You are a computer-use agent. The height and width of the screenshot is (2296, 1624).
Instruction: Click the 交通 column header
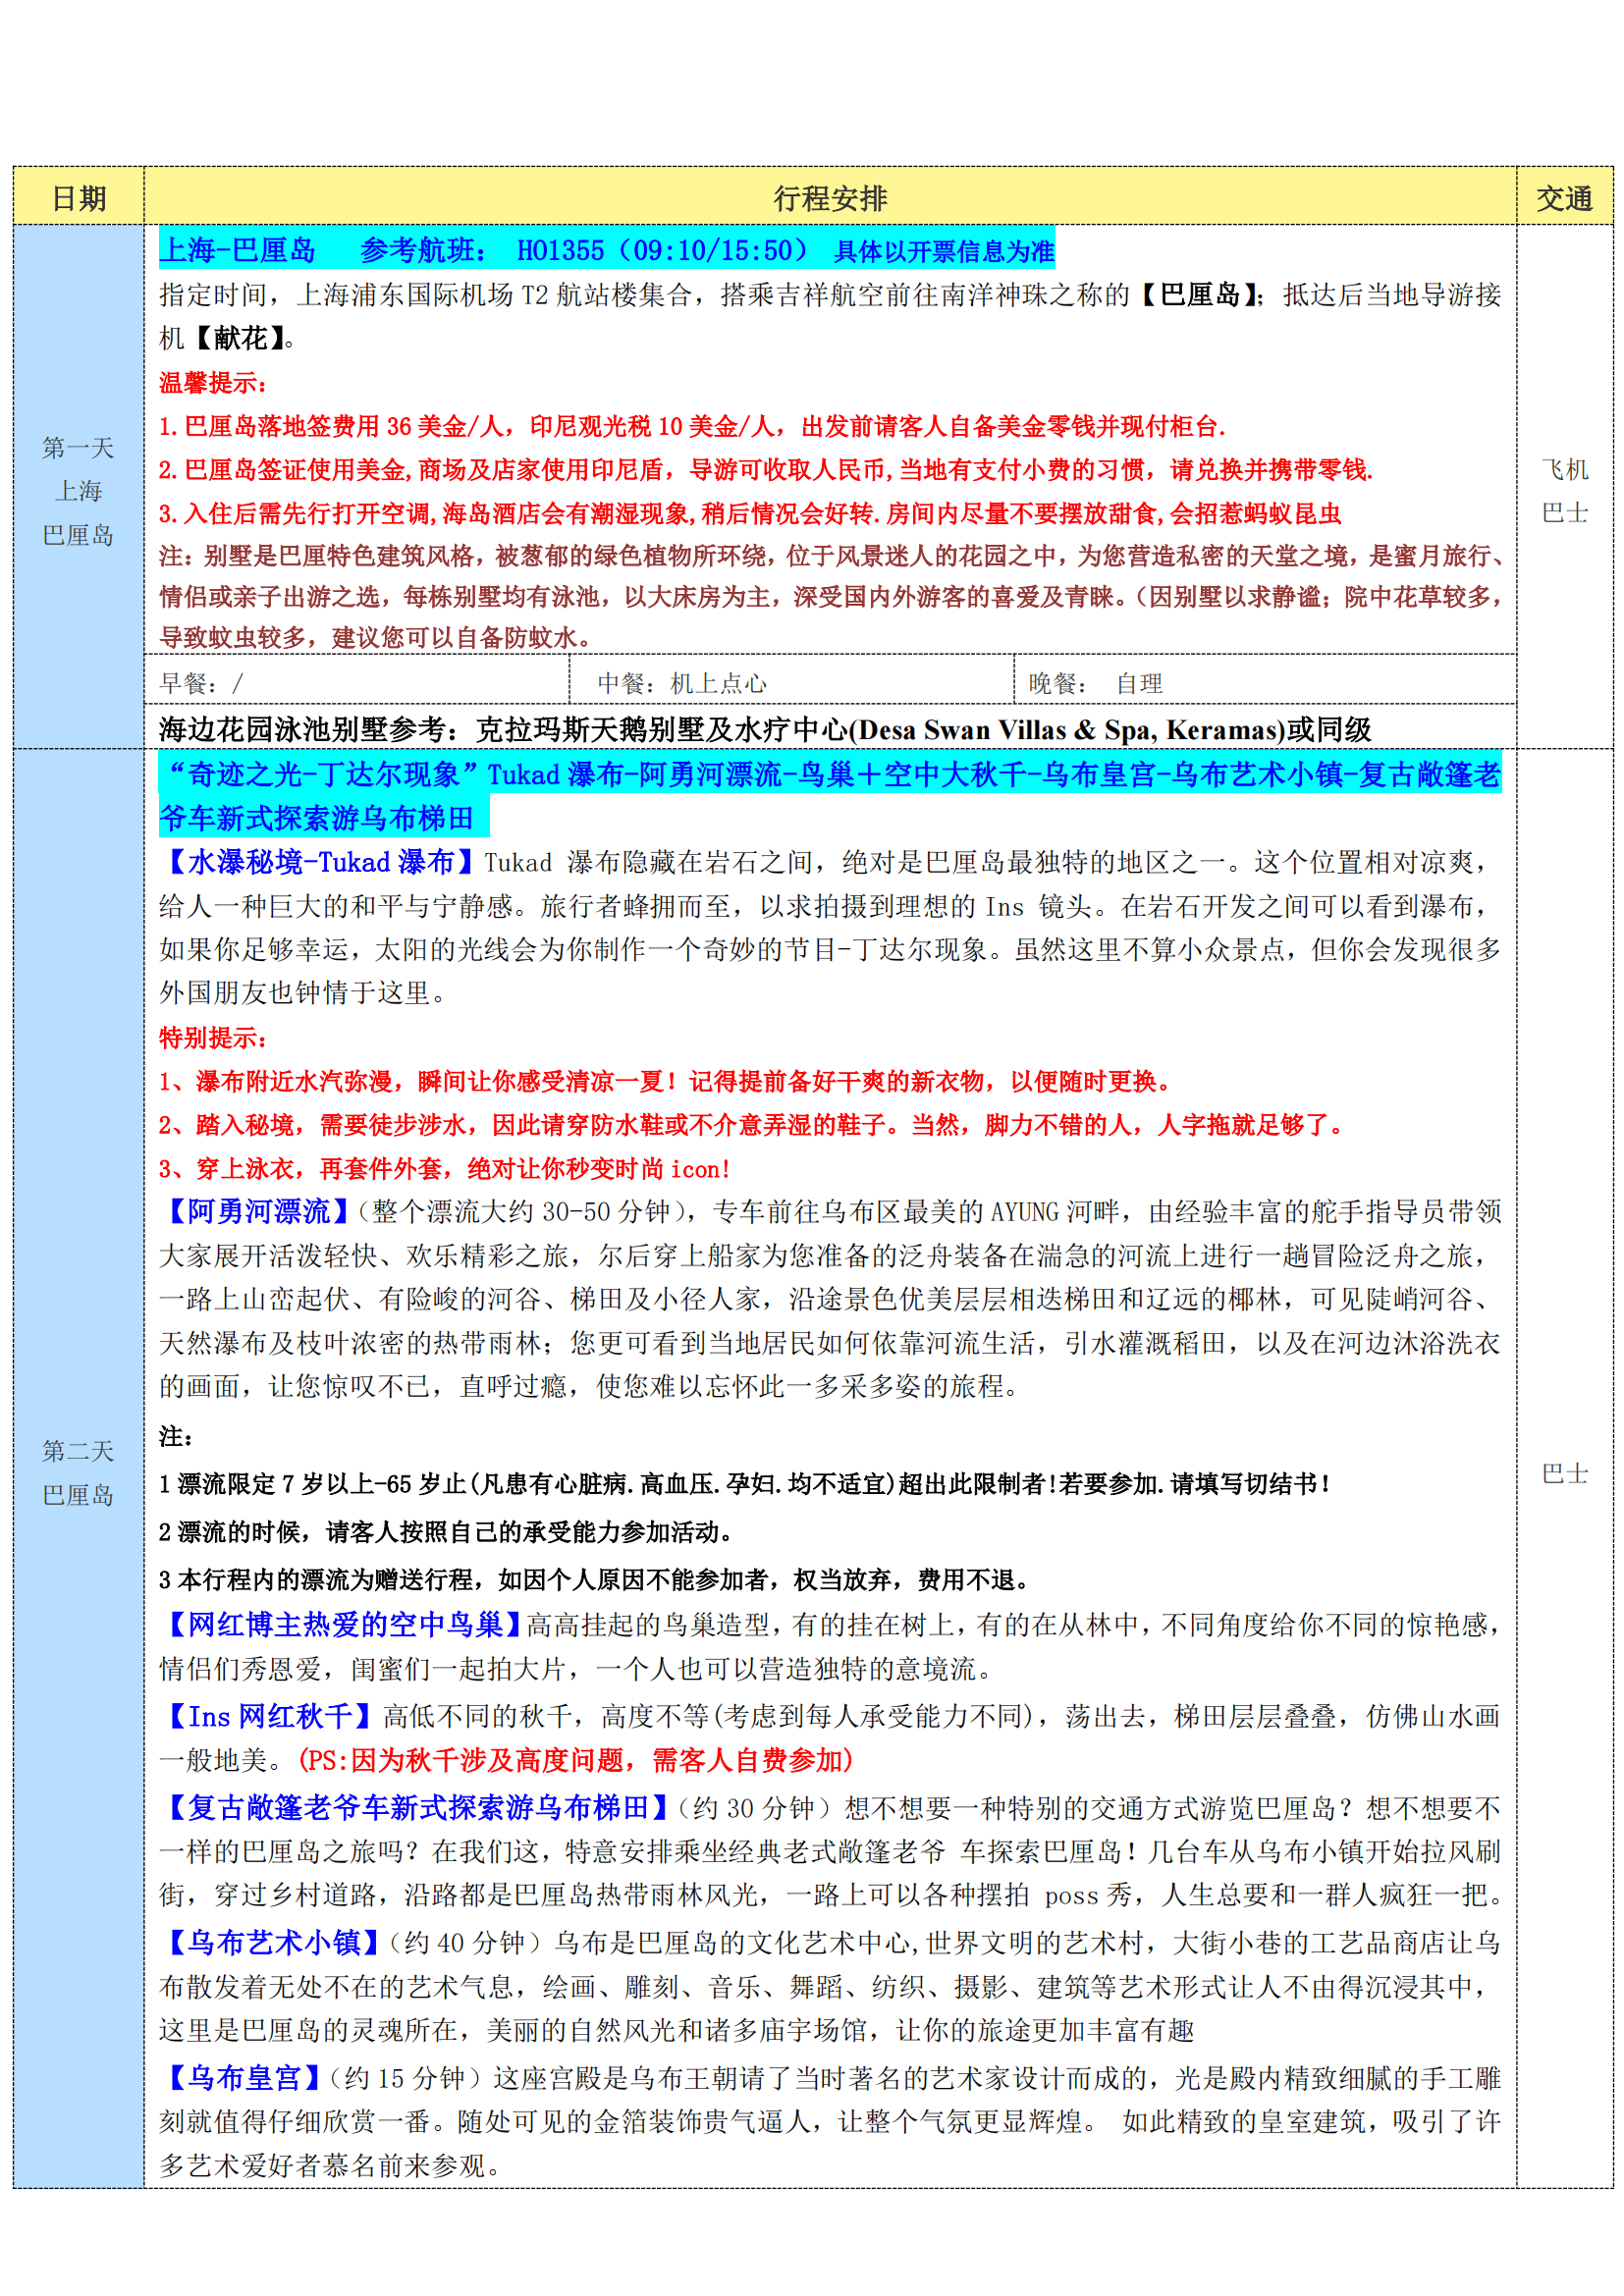(1564, 198)
